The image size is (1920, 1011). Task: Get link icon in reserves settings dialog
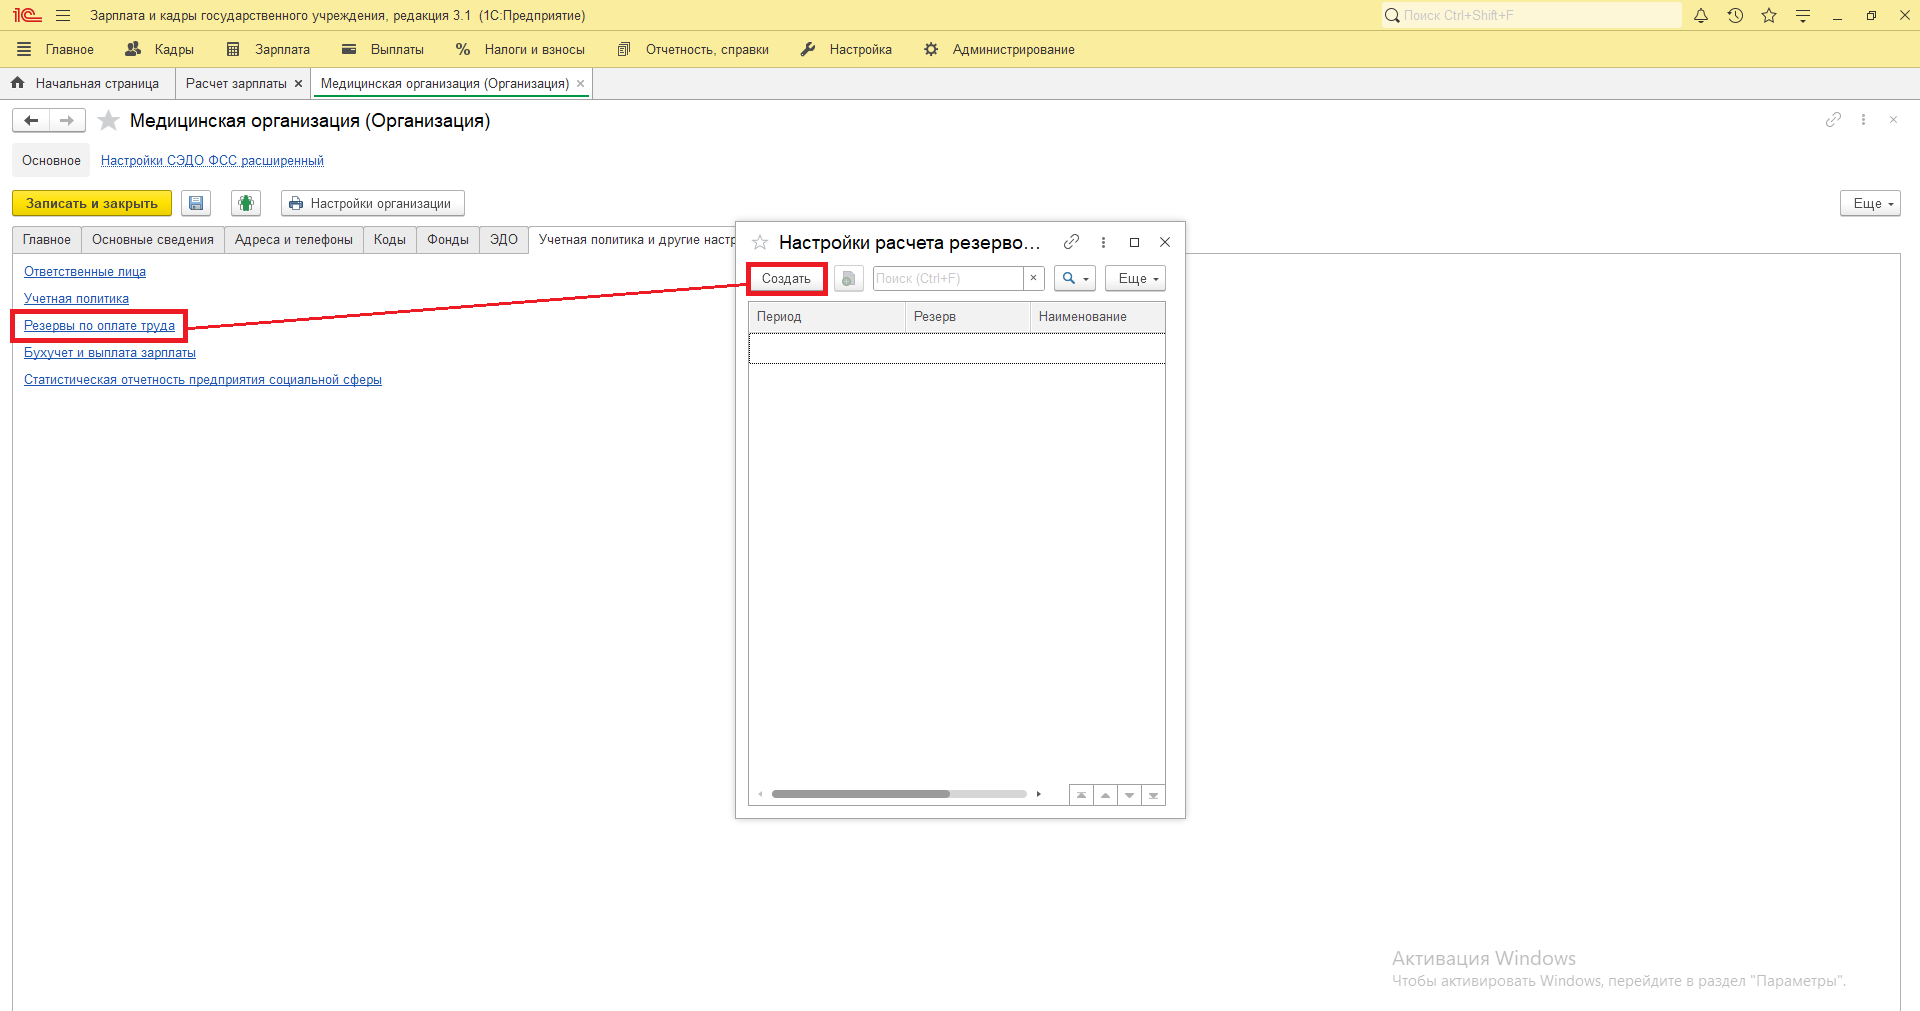pos(1071,242)
